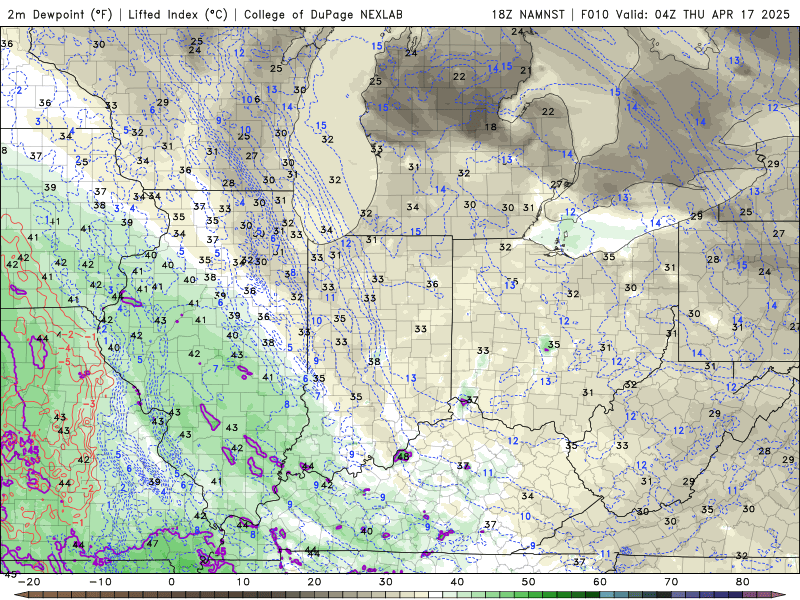Click the 'Valid: 04Z THU APR 17 2025' text

[x=703, y=14]
